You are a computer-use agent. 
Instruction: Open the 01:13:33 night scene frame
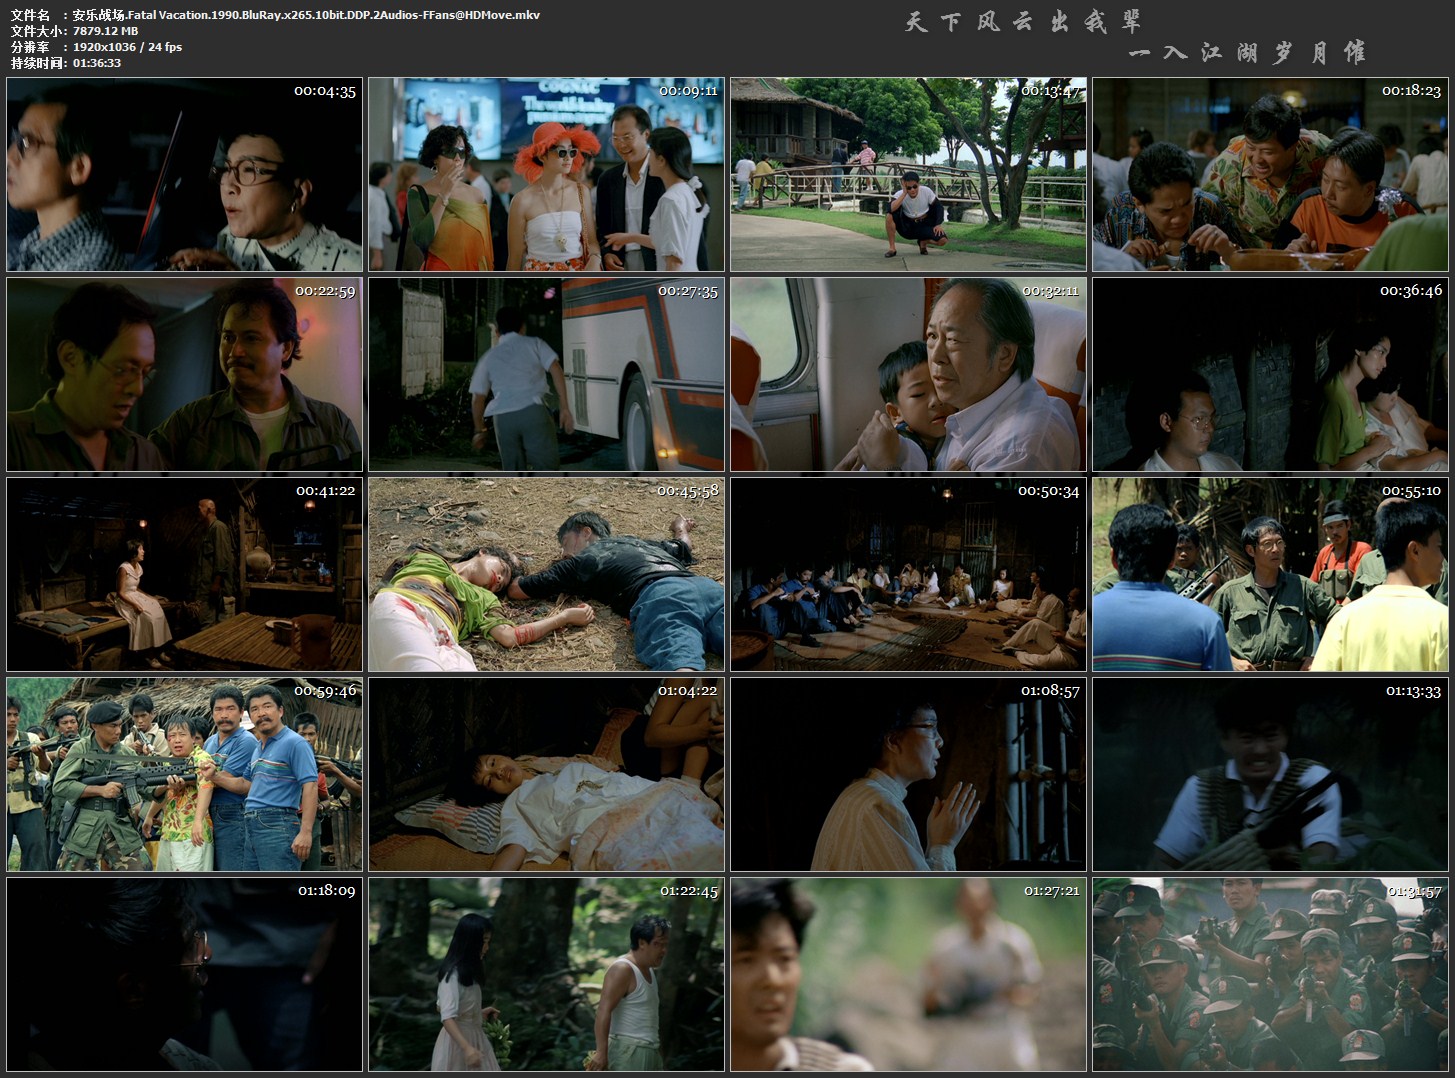tap(1270, 774)
